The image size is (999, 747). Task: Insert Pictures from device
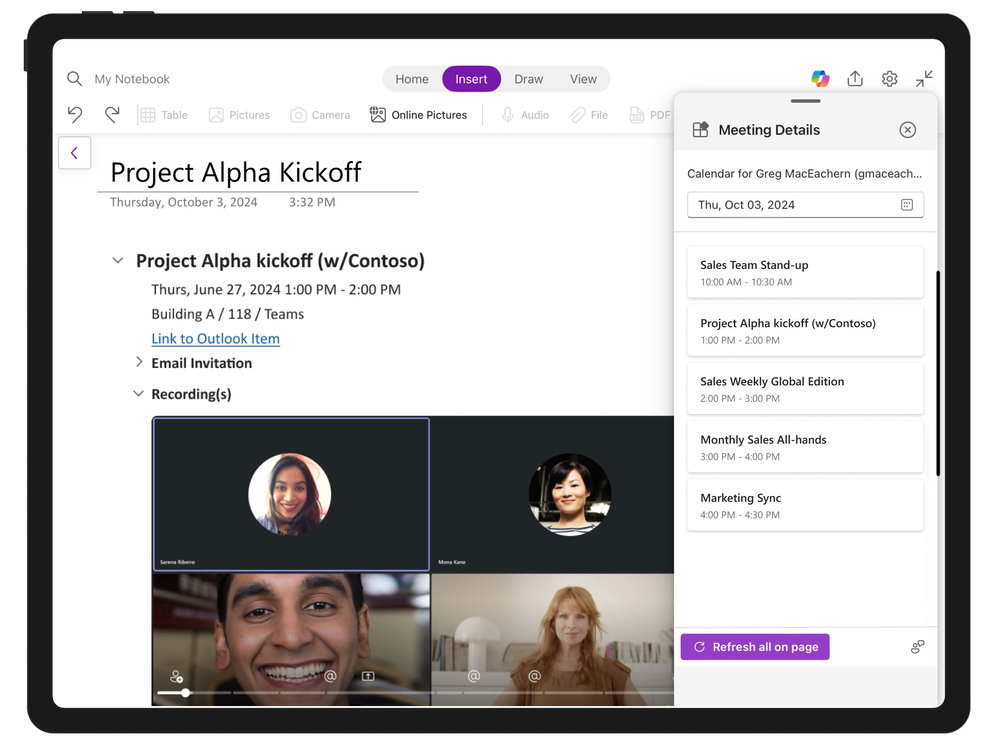pyautogui.click(x=240, y=115)
